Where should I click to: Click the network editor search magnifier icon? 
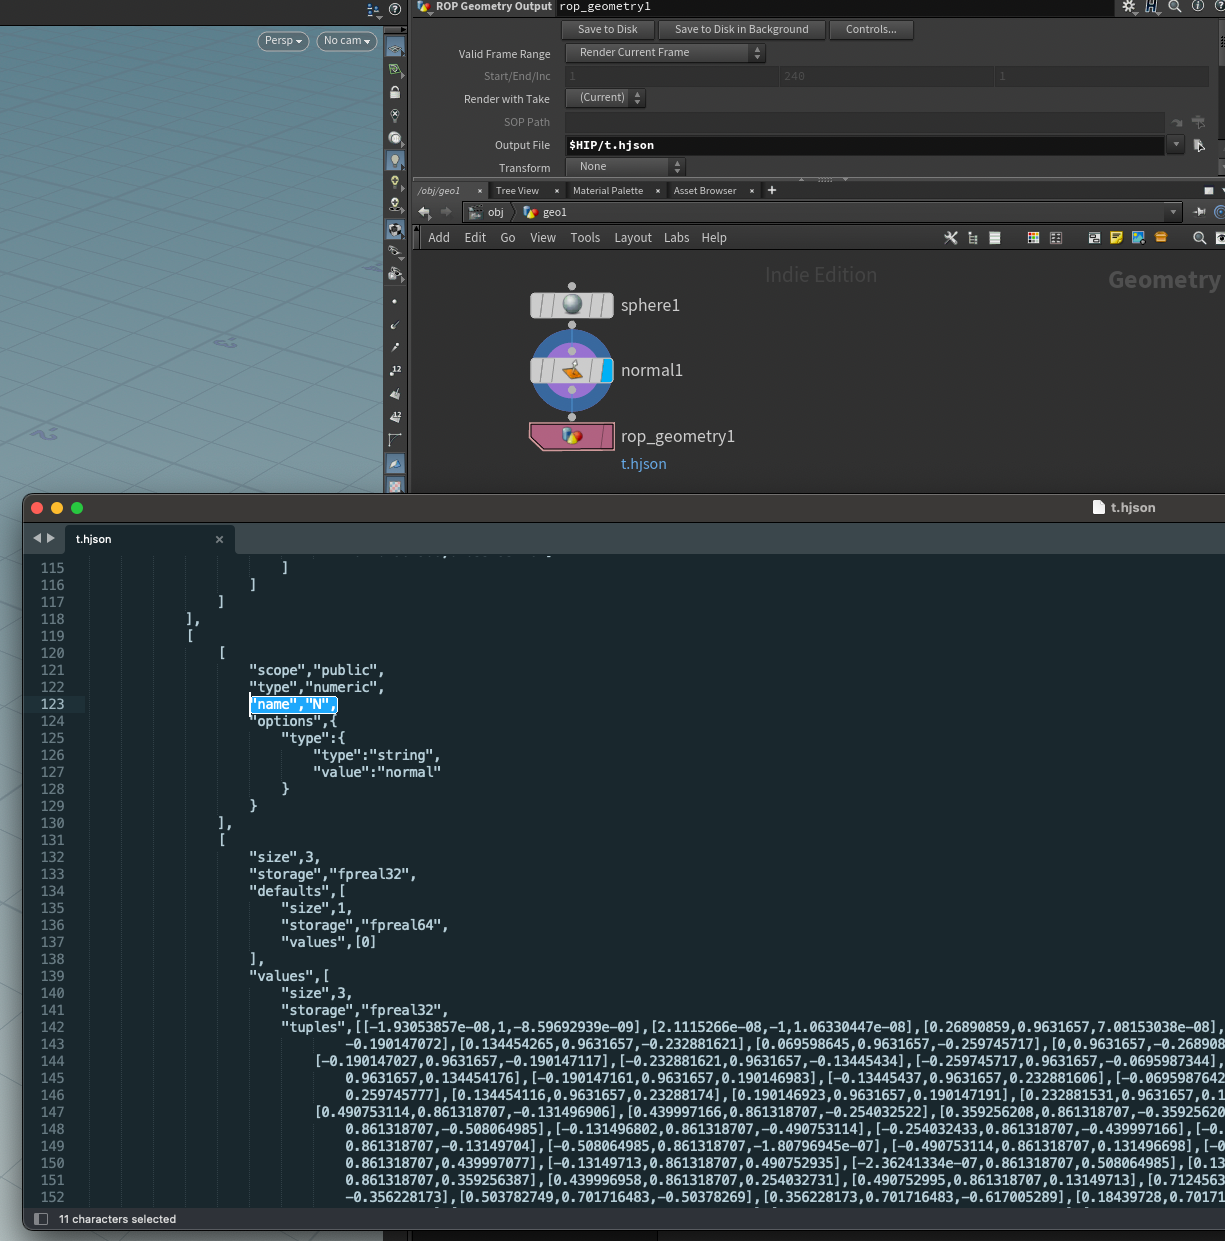[x=1199, y=238]
